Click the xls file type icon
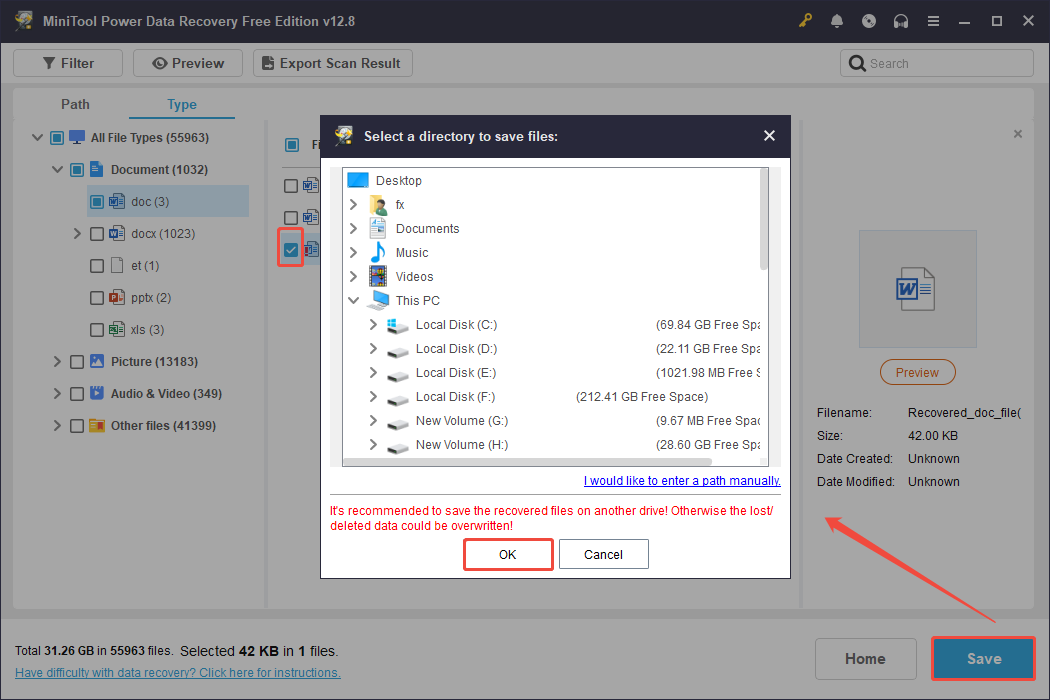Screen dimensions: 1050x700 117,329
